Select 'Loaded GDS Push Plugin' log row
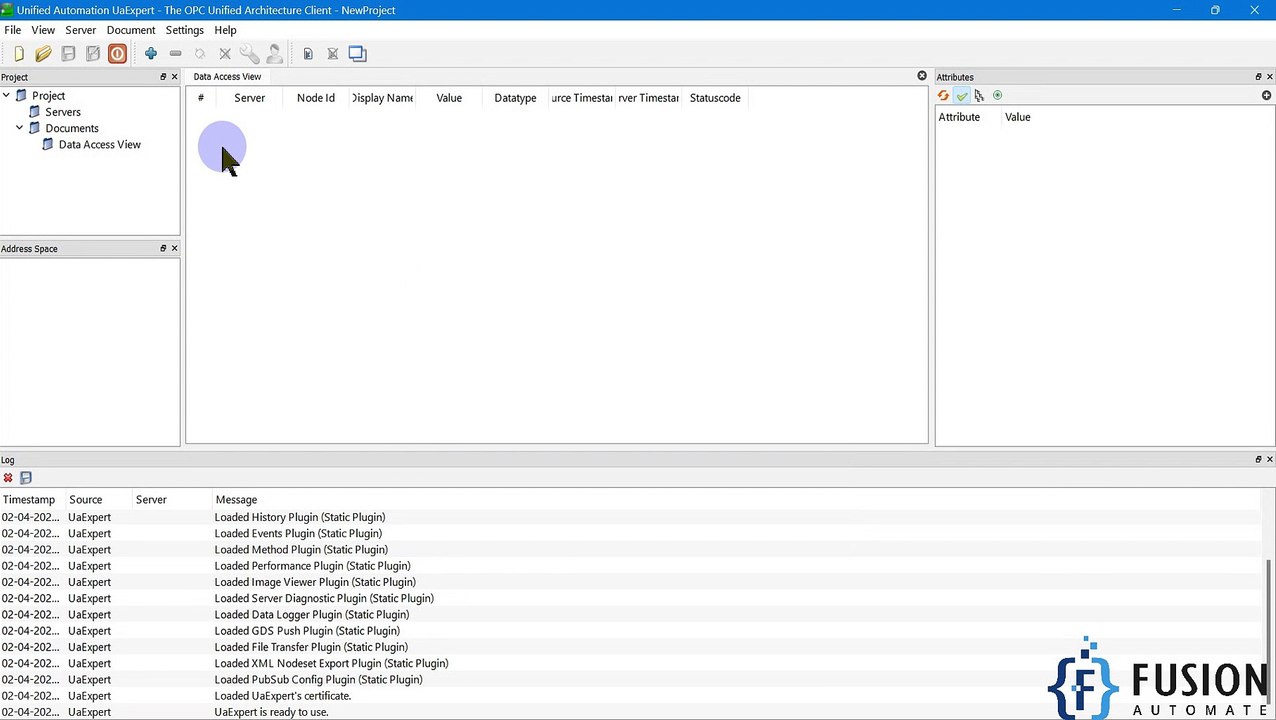Image resolution: width=1276 pixels, height=720 pixels. 630,631
